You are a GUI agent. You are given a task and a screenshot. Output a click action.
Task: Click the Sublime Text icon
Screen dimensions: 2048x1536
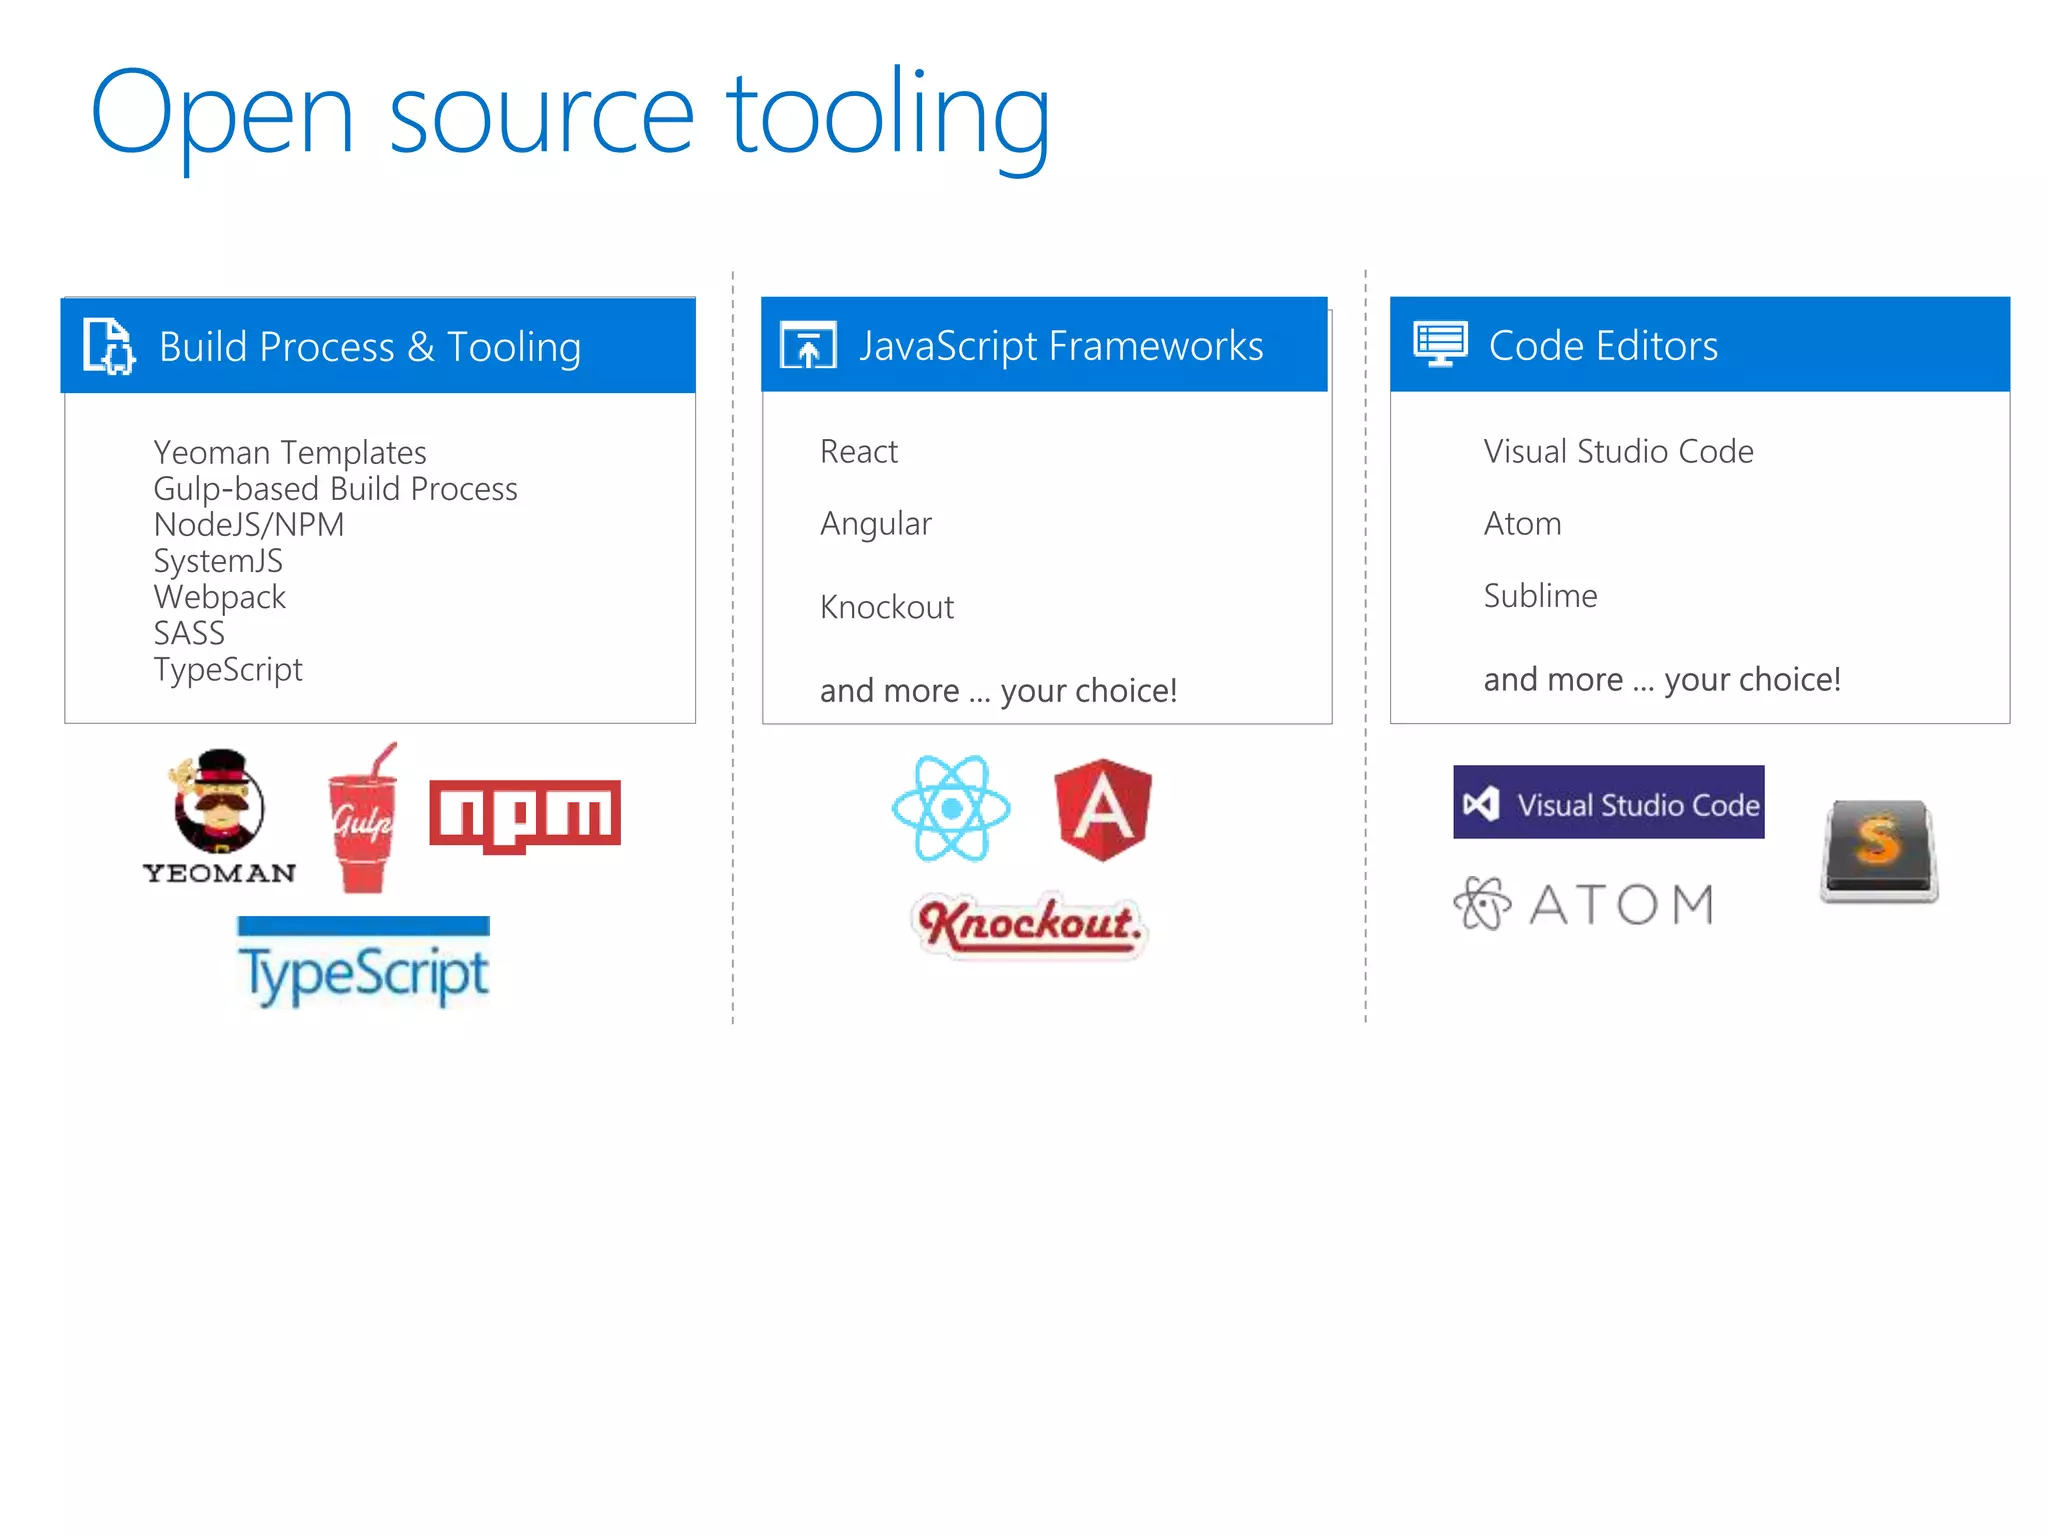coord(1879,851)
